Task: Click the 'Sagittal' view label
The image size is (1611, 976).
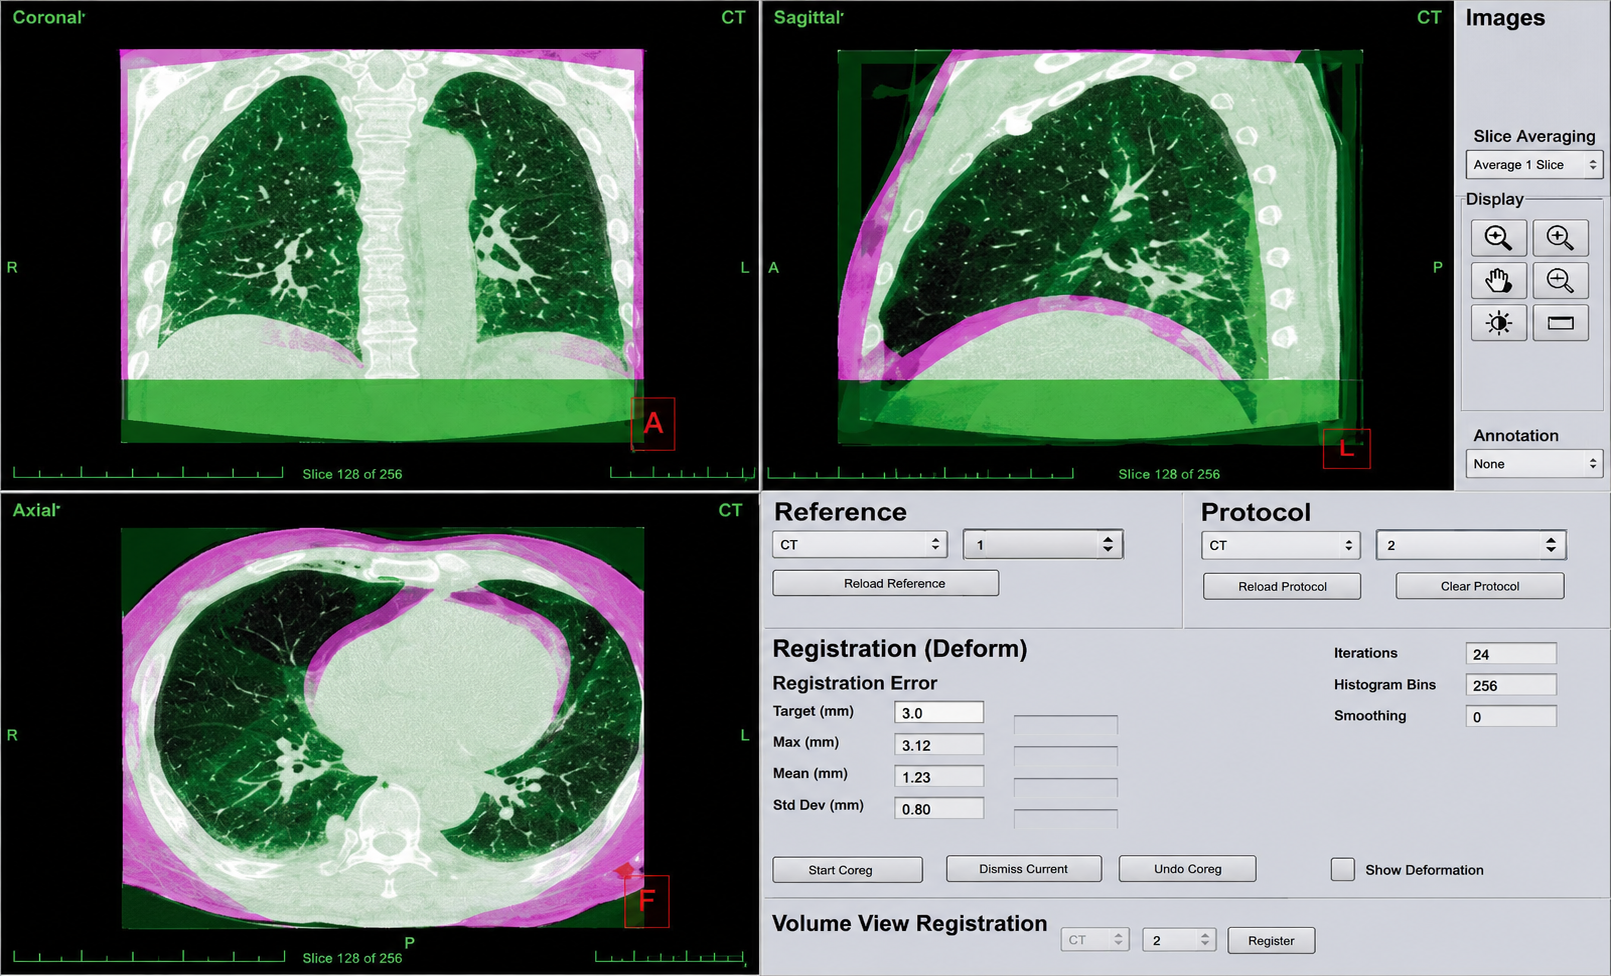Action: (808, 17)
